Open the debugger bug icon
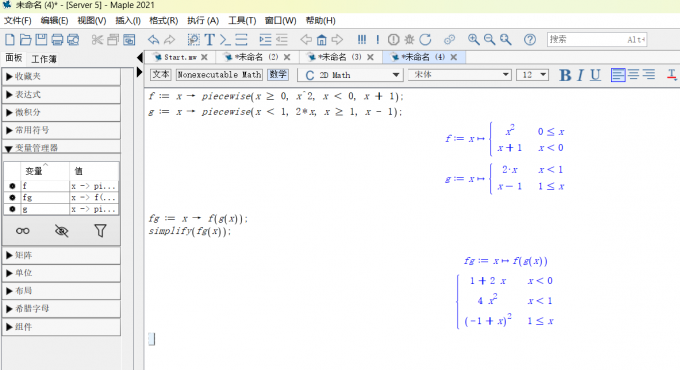 pyautogui.click(x=409, y=40)
